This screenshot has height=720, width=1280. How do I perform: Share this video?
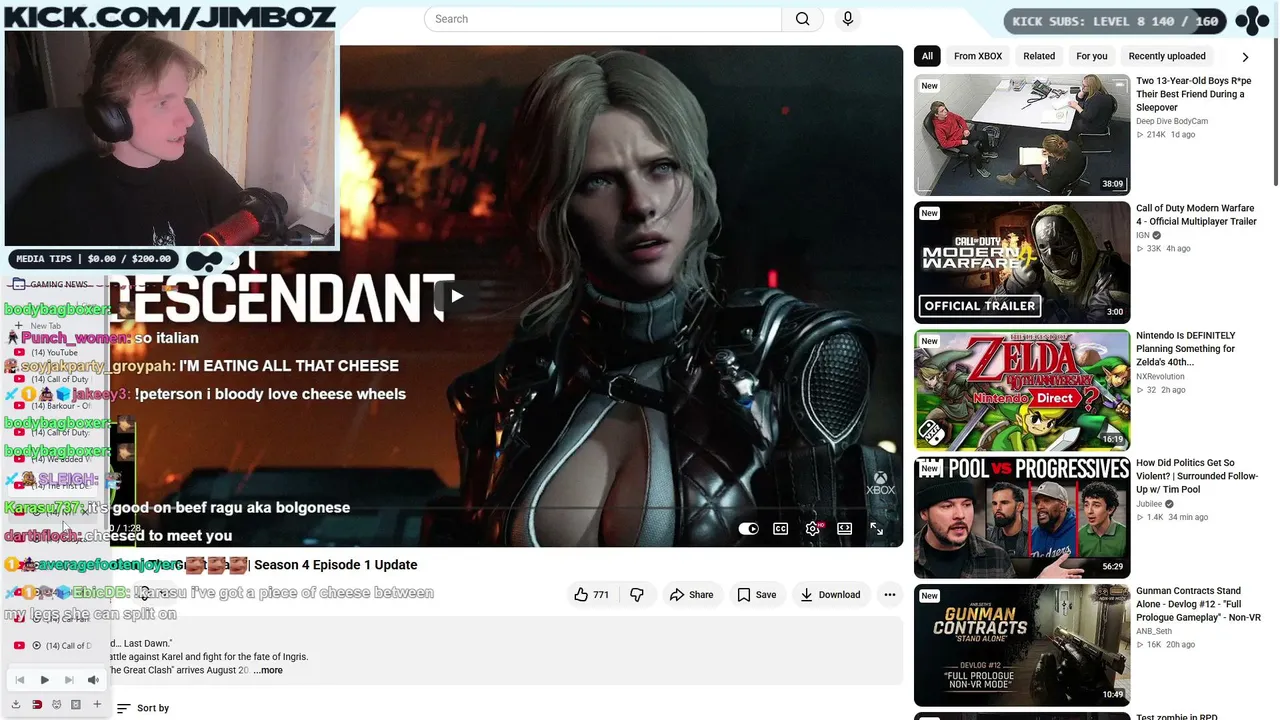pos(691,595)
